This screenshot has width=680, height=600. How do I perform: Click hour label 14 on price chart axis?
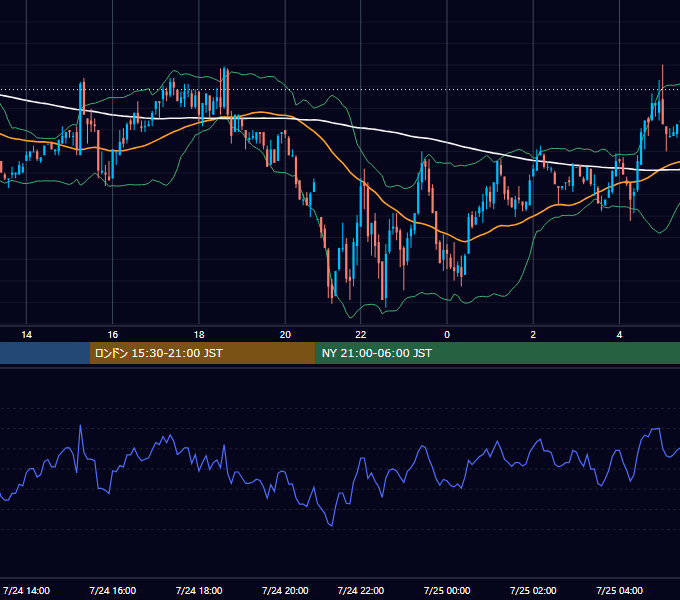click(x=26, y=335)
